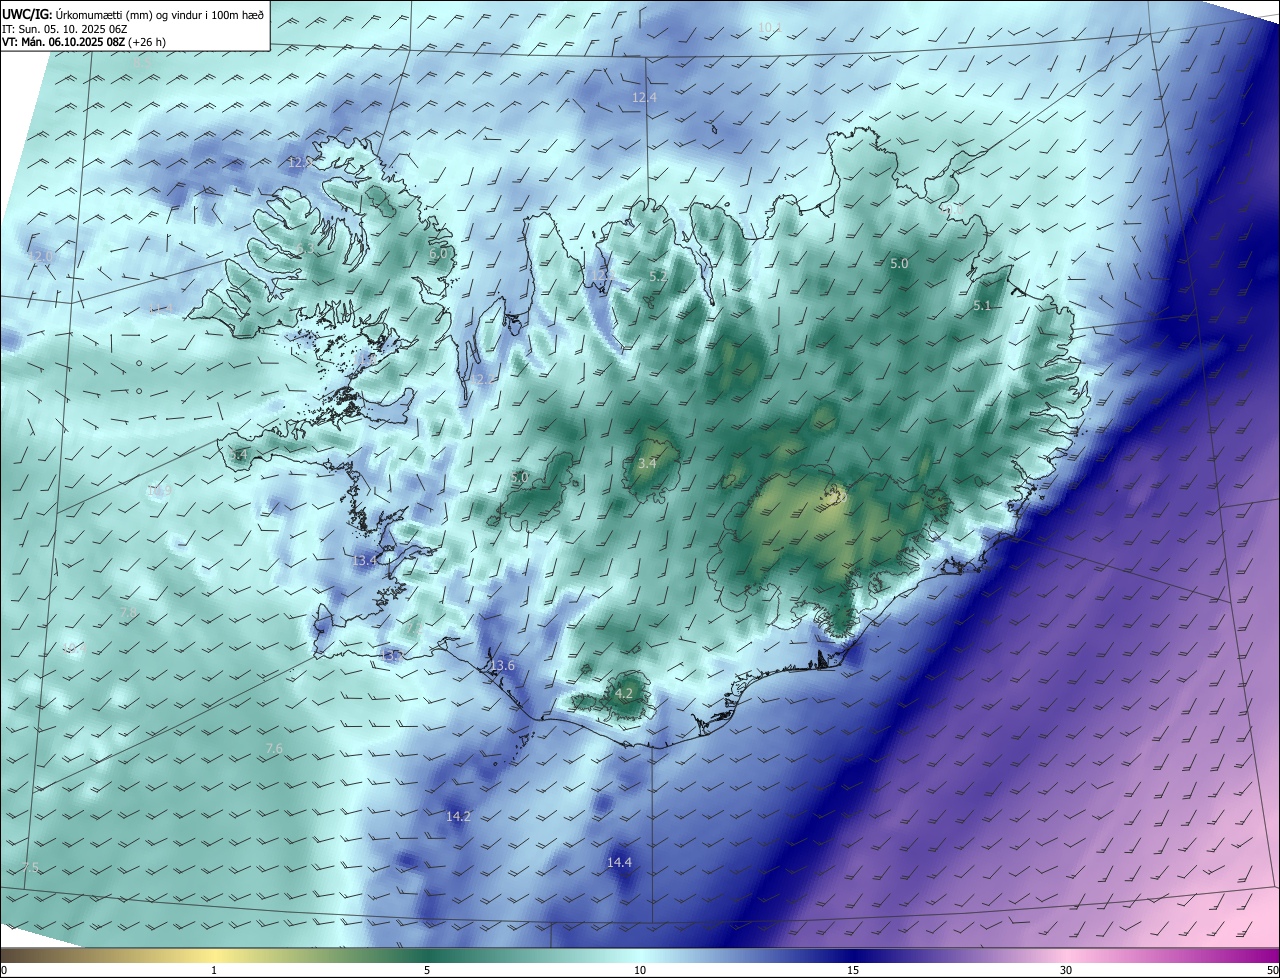Click the title text 'Úrkomumætti (mm) og vindur í 100m hæð'
This screenshot has width=1280, height=978.
coord(160,13)
